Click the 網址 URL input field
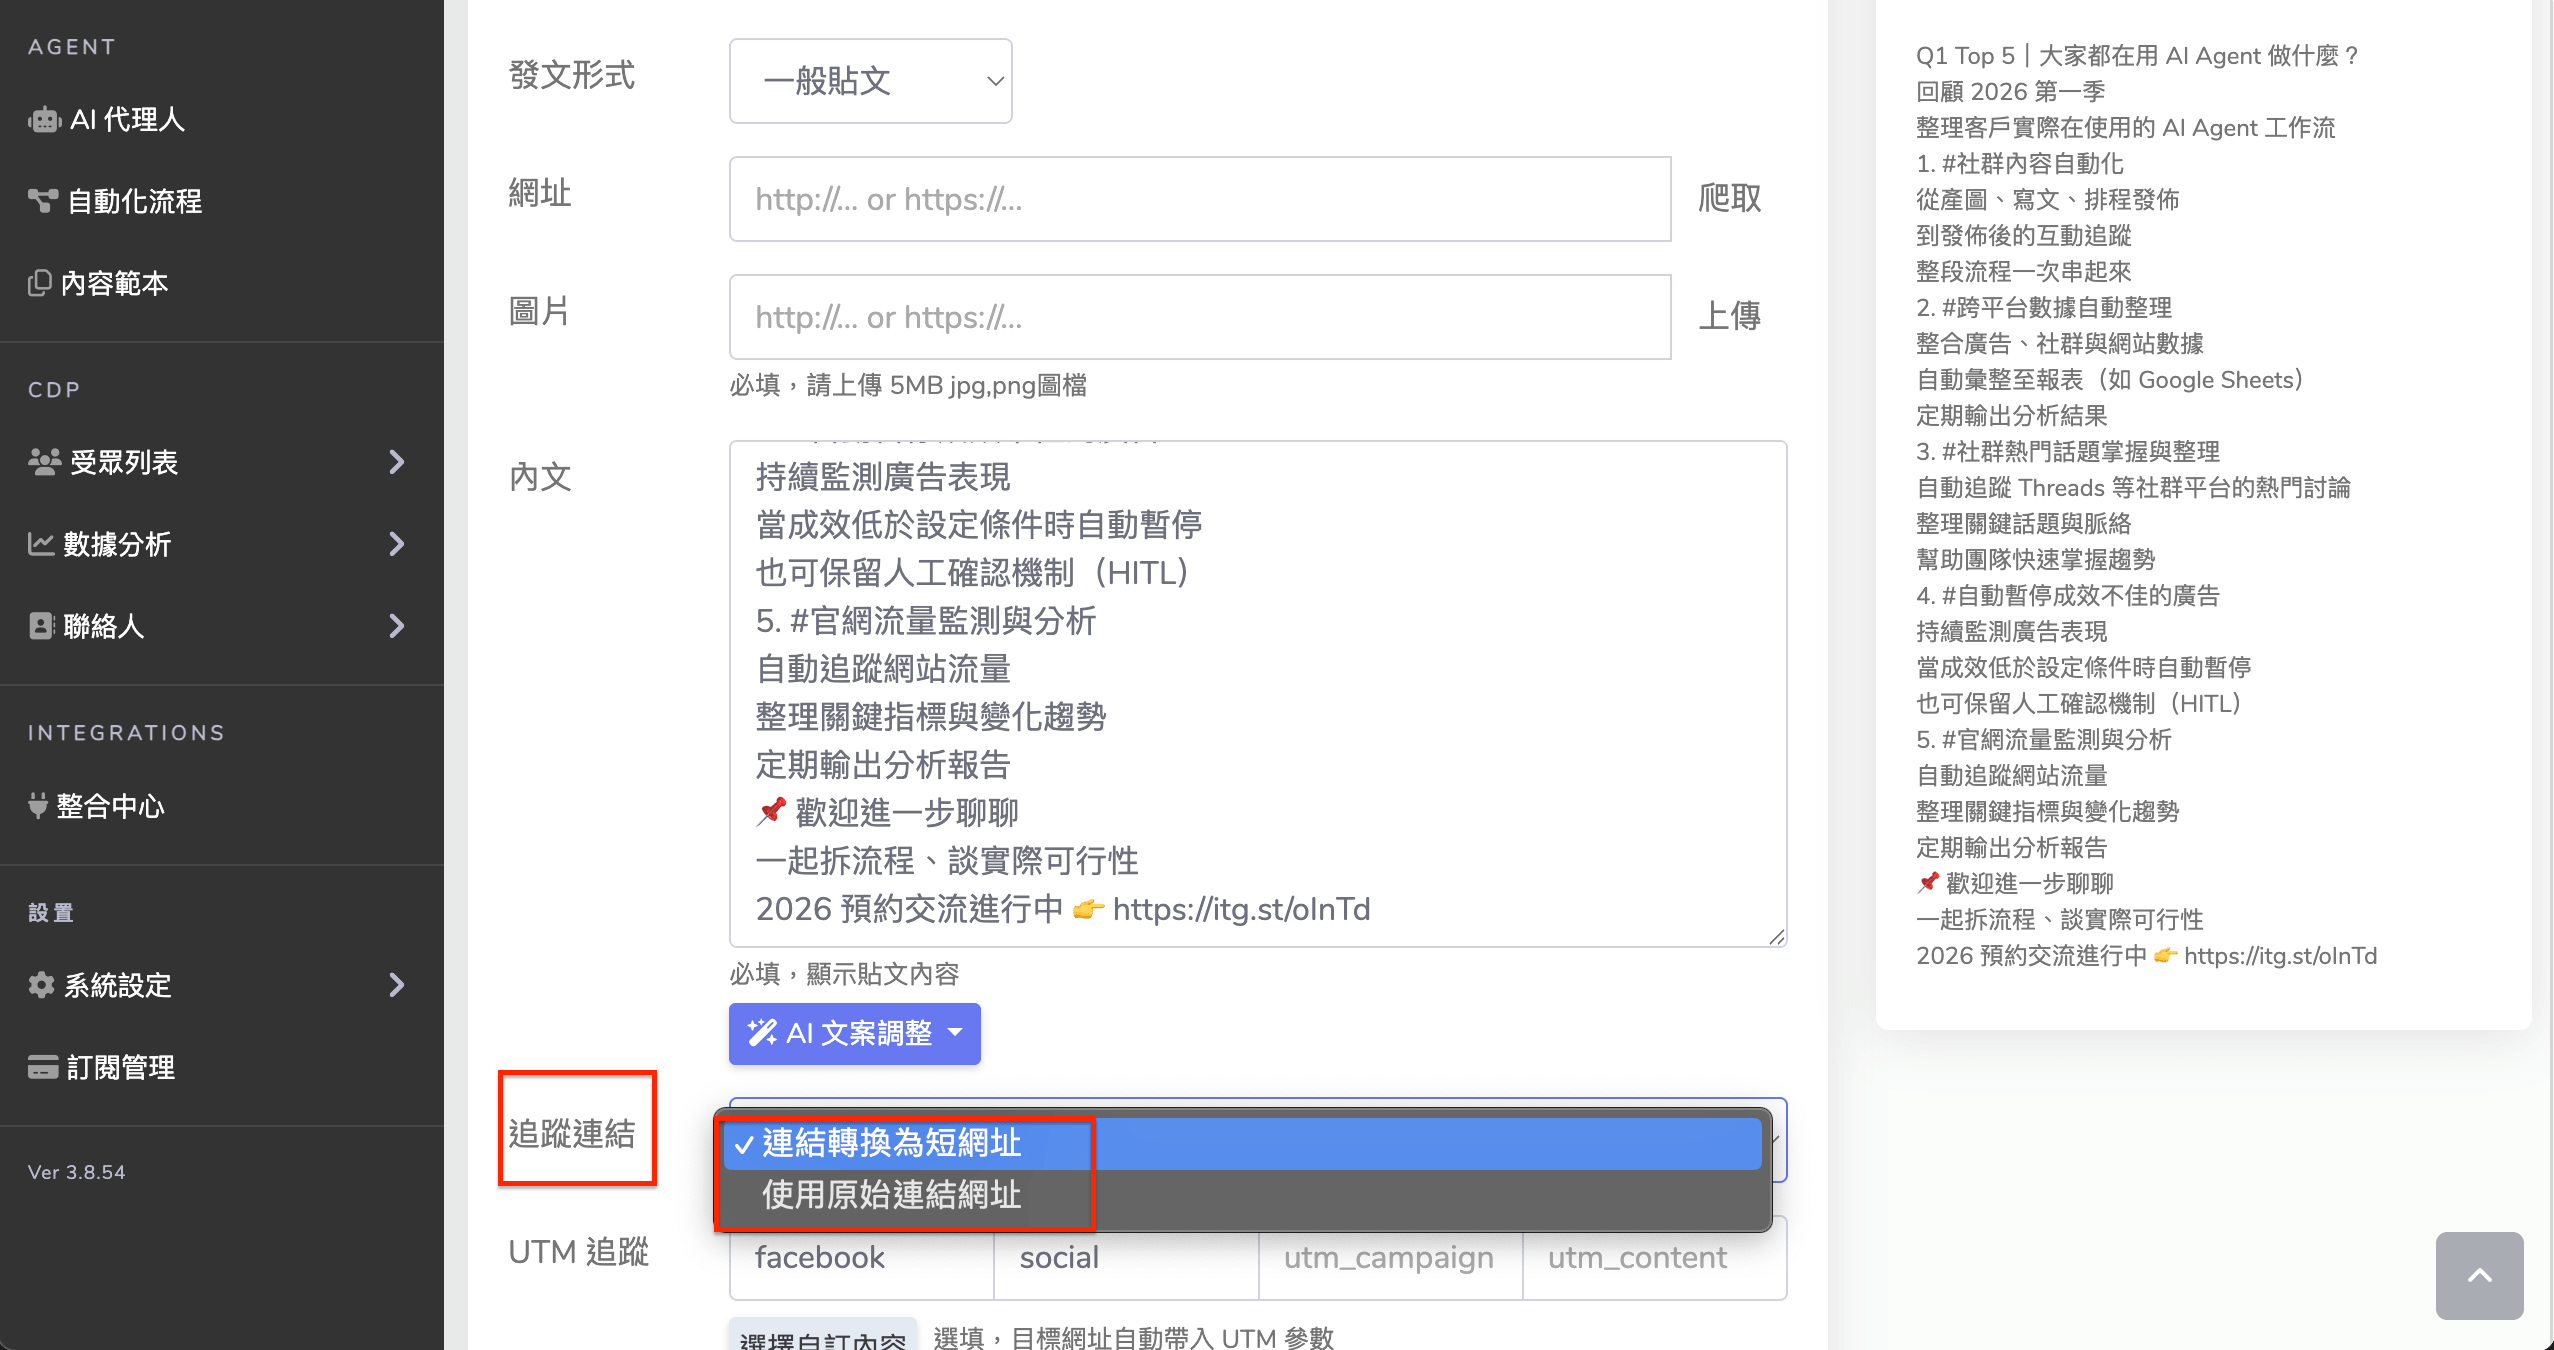The height and width of the screenshot is (1350, 2554). point(1199,199)
